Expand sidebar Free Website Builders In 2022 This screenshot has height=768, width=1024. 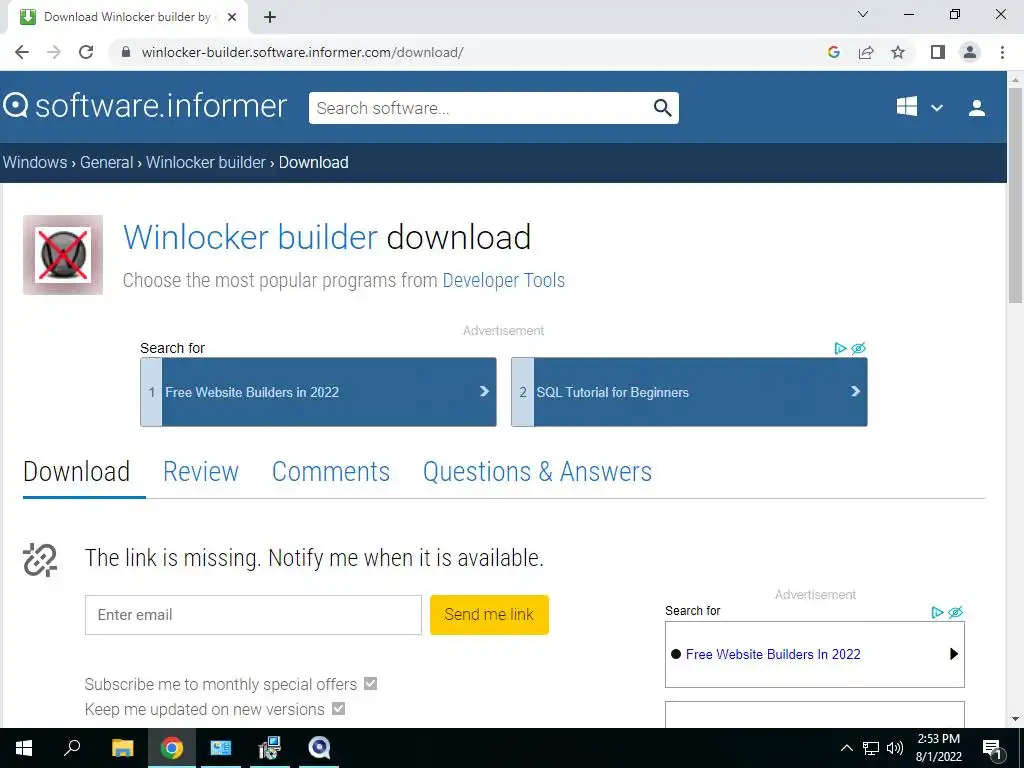point(814,654)
